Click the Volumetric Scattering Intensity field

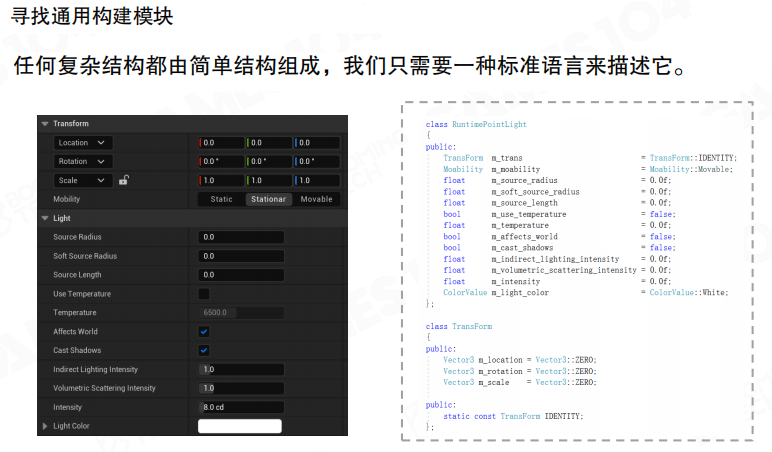tap(241, 388)
